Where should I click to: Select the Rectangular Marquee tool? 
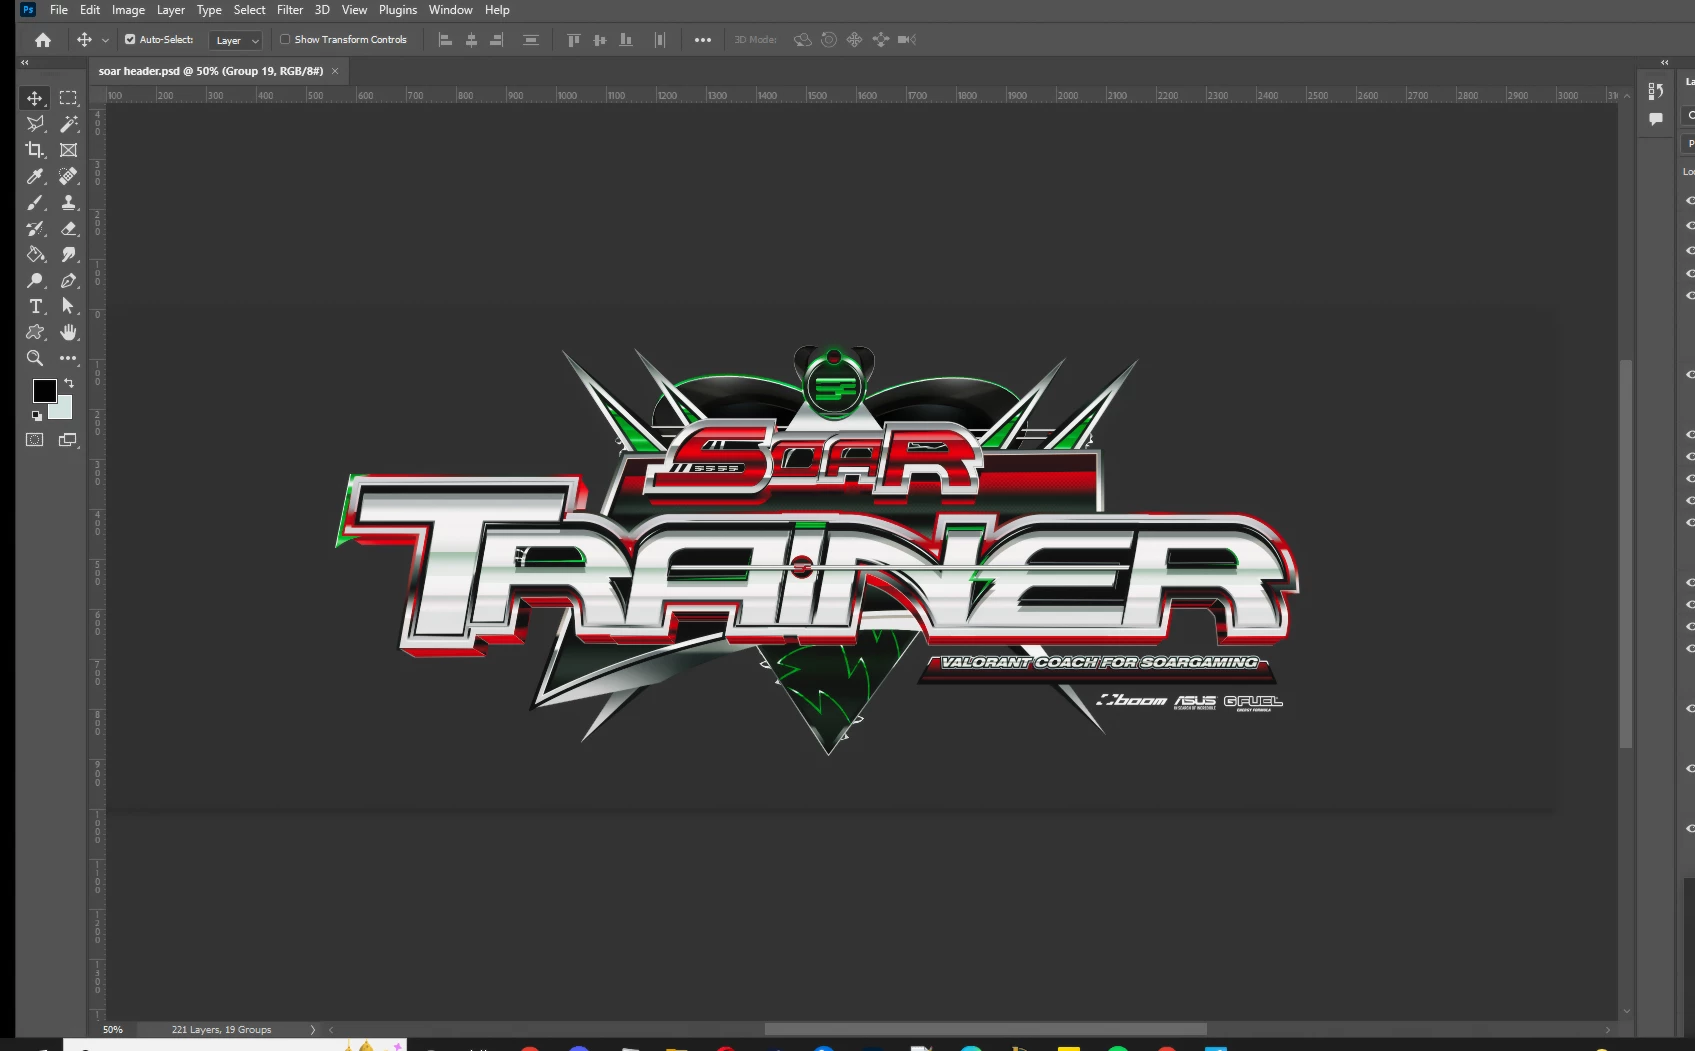click(68, 98)
